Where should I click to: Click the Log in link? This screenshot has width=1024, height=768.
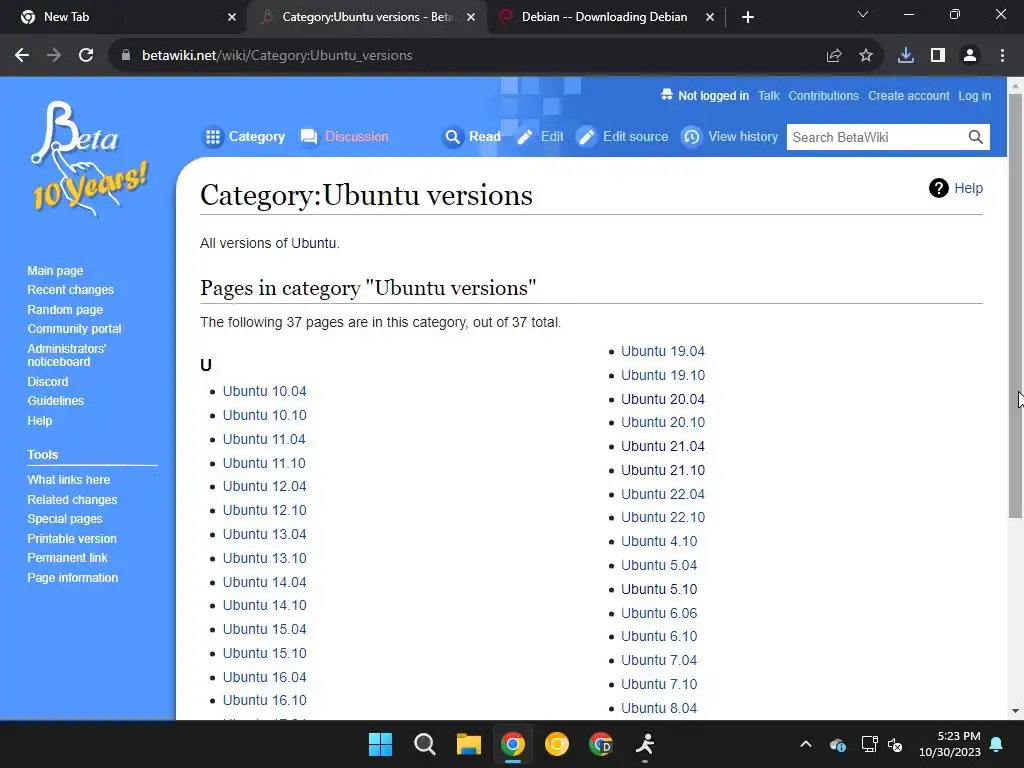point(974,95)
